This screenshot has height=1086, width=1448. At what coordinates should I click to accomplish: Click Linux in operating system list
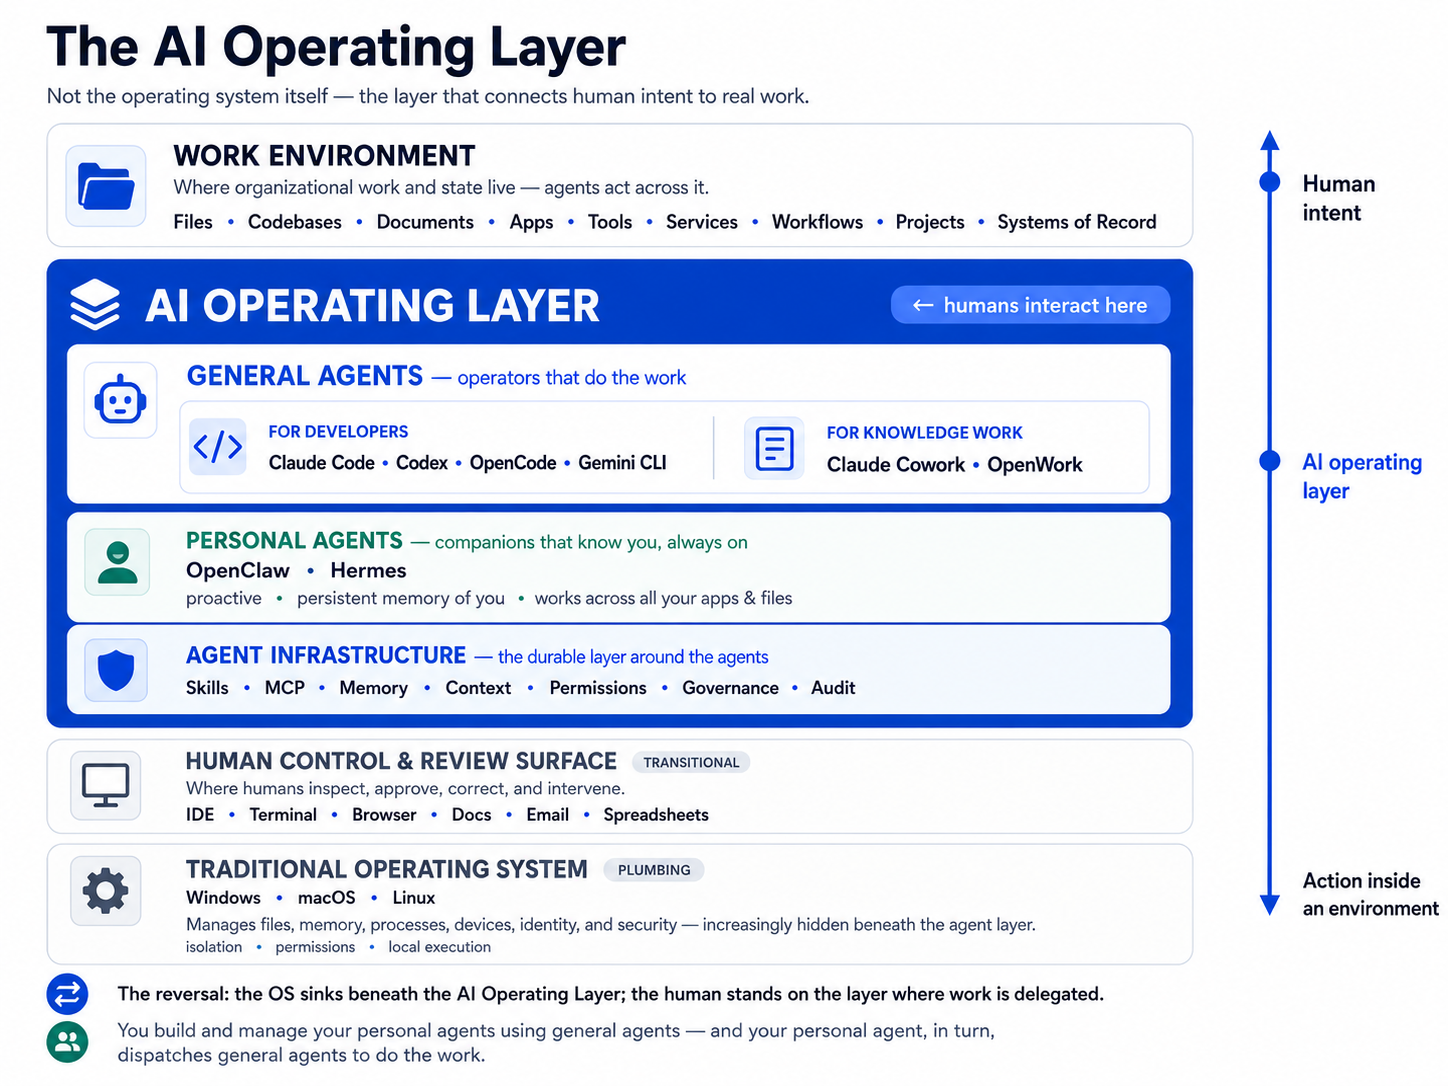414,898
